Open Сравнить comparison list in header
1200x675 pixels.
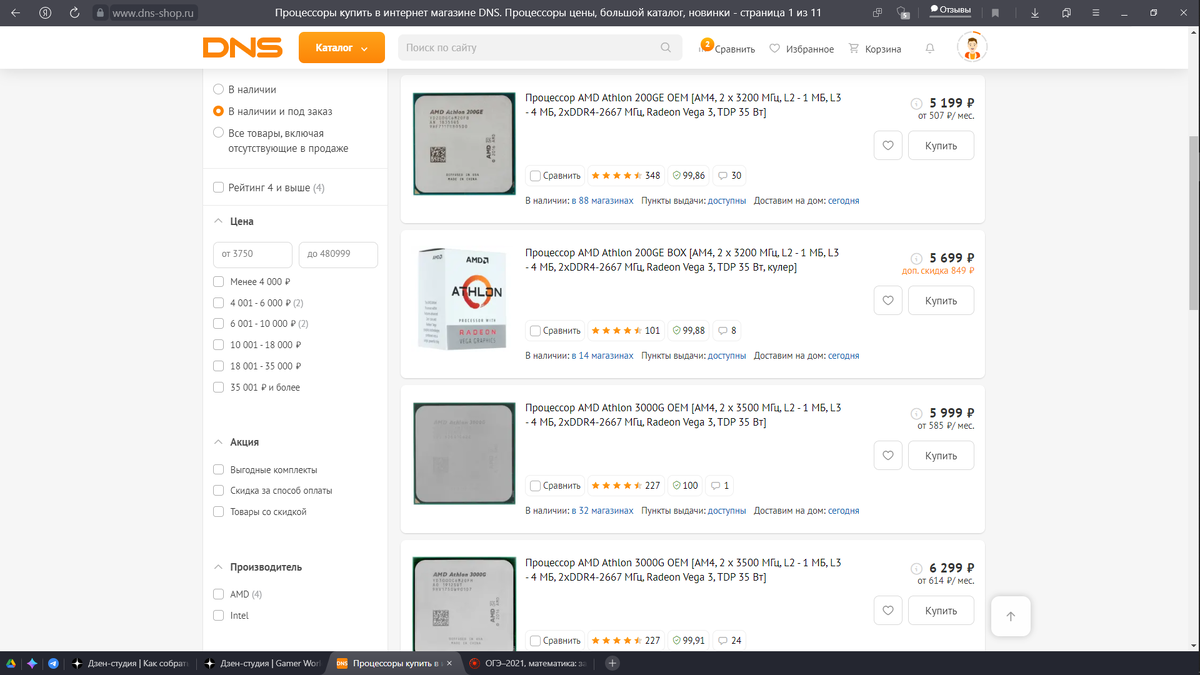coord(727,49)
